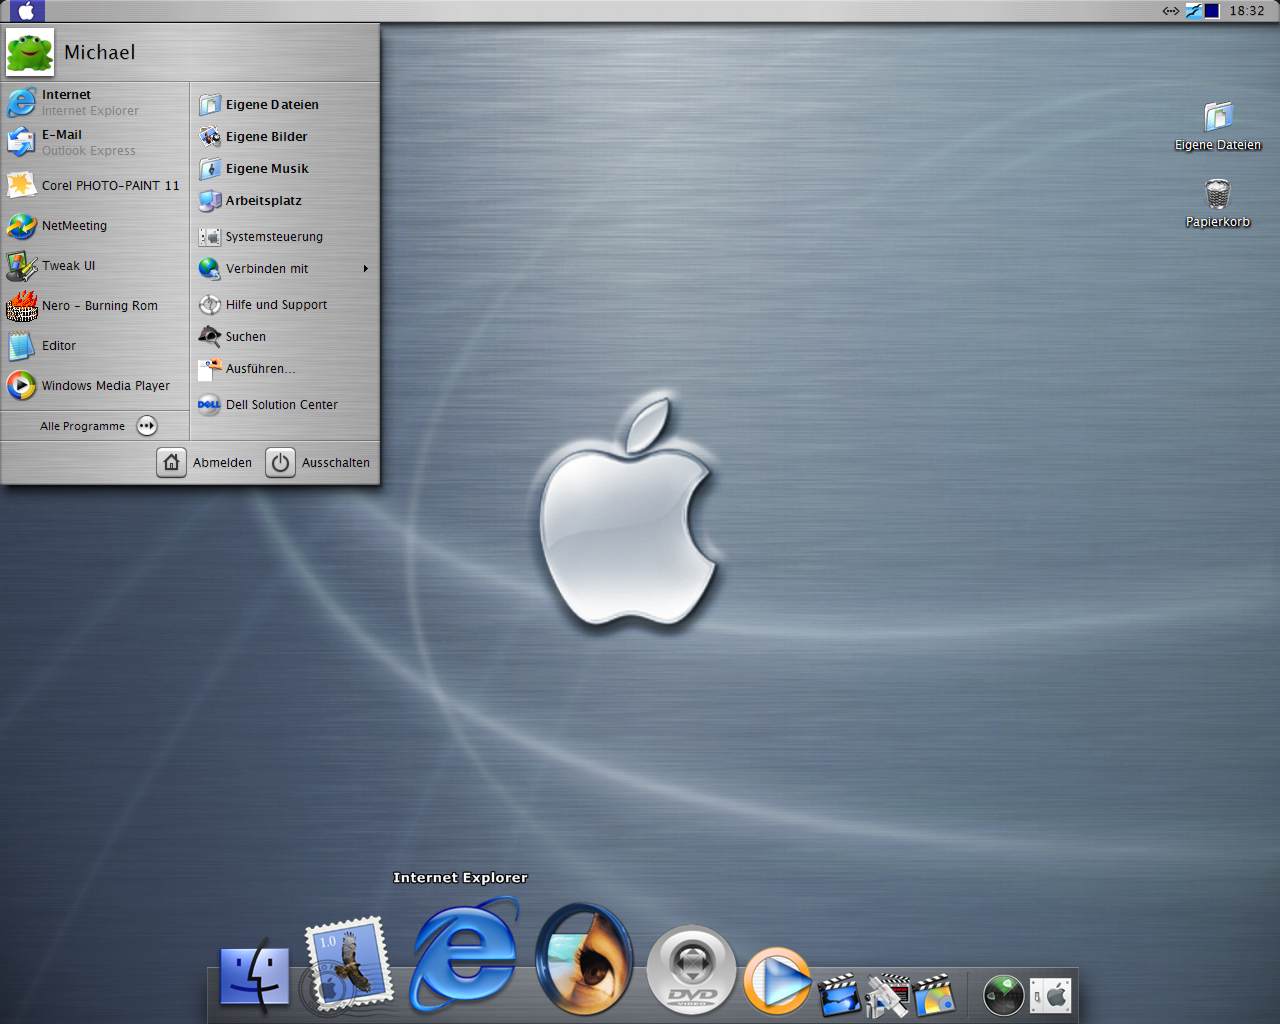Image resolution: width=1280 pixels, height=1024 pixels.
Task: Open Dell Solution Center
Action: pyautogui.click(x=286, y=404)
